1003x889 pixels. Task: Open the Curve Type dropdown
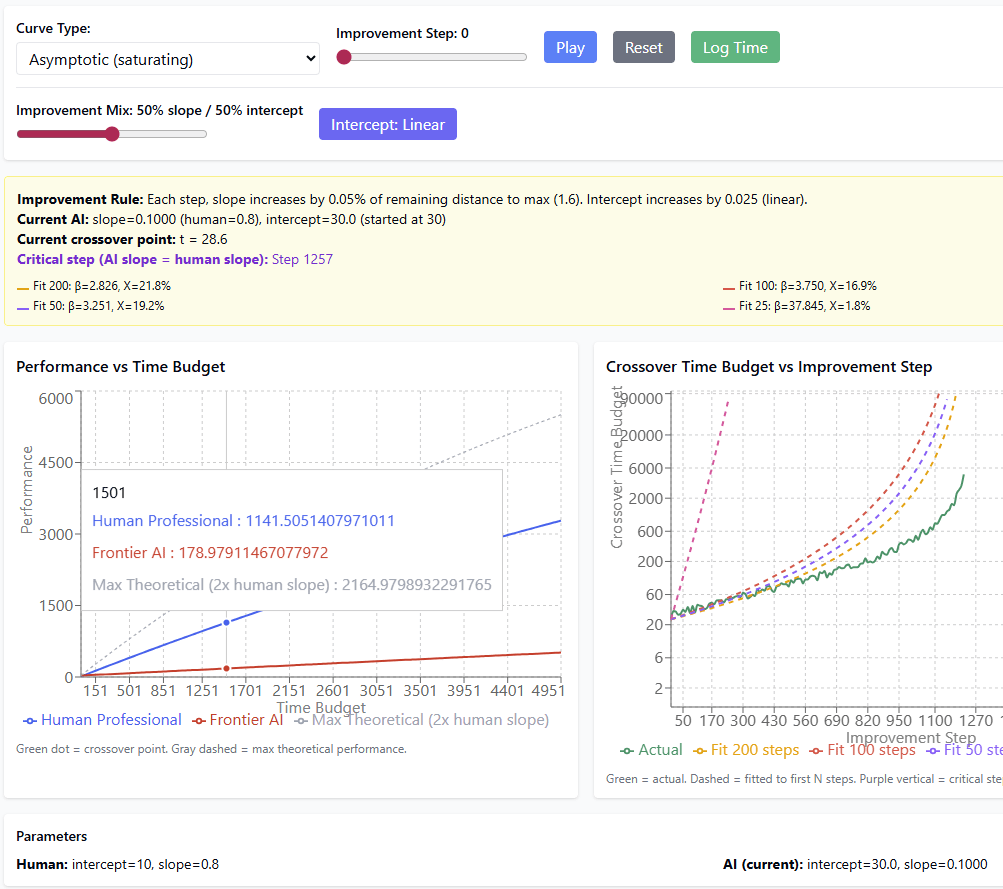pyautogui.click(x=168, y=59)
